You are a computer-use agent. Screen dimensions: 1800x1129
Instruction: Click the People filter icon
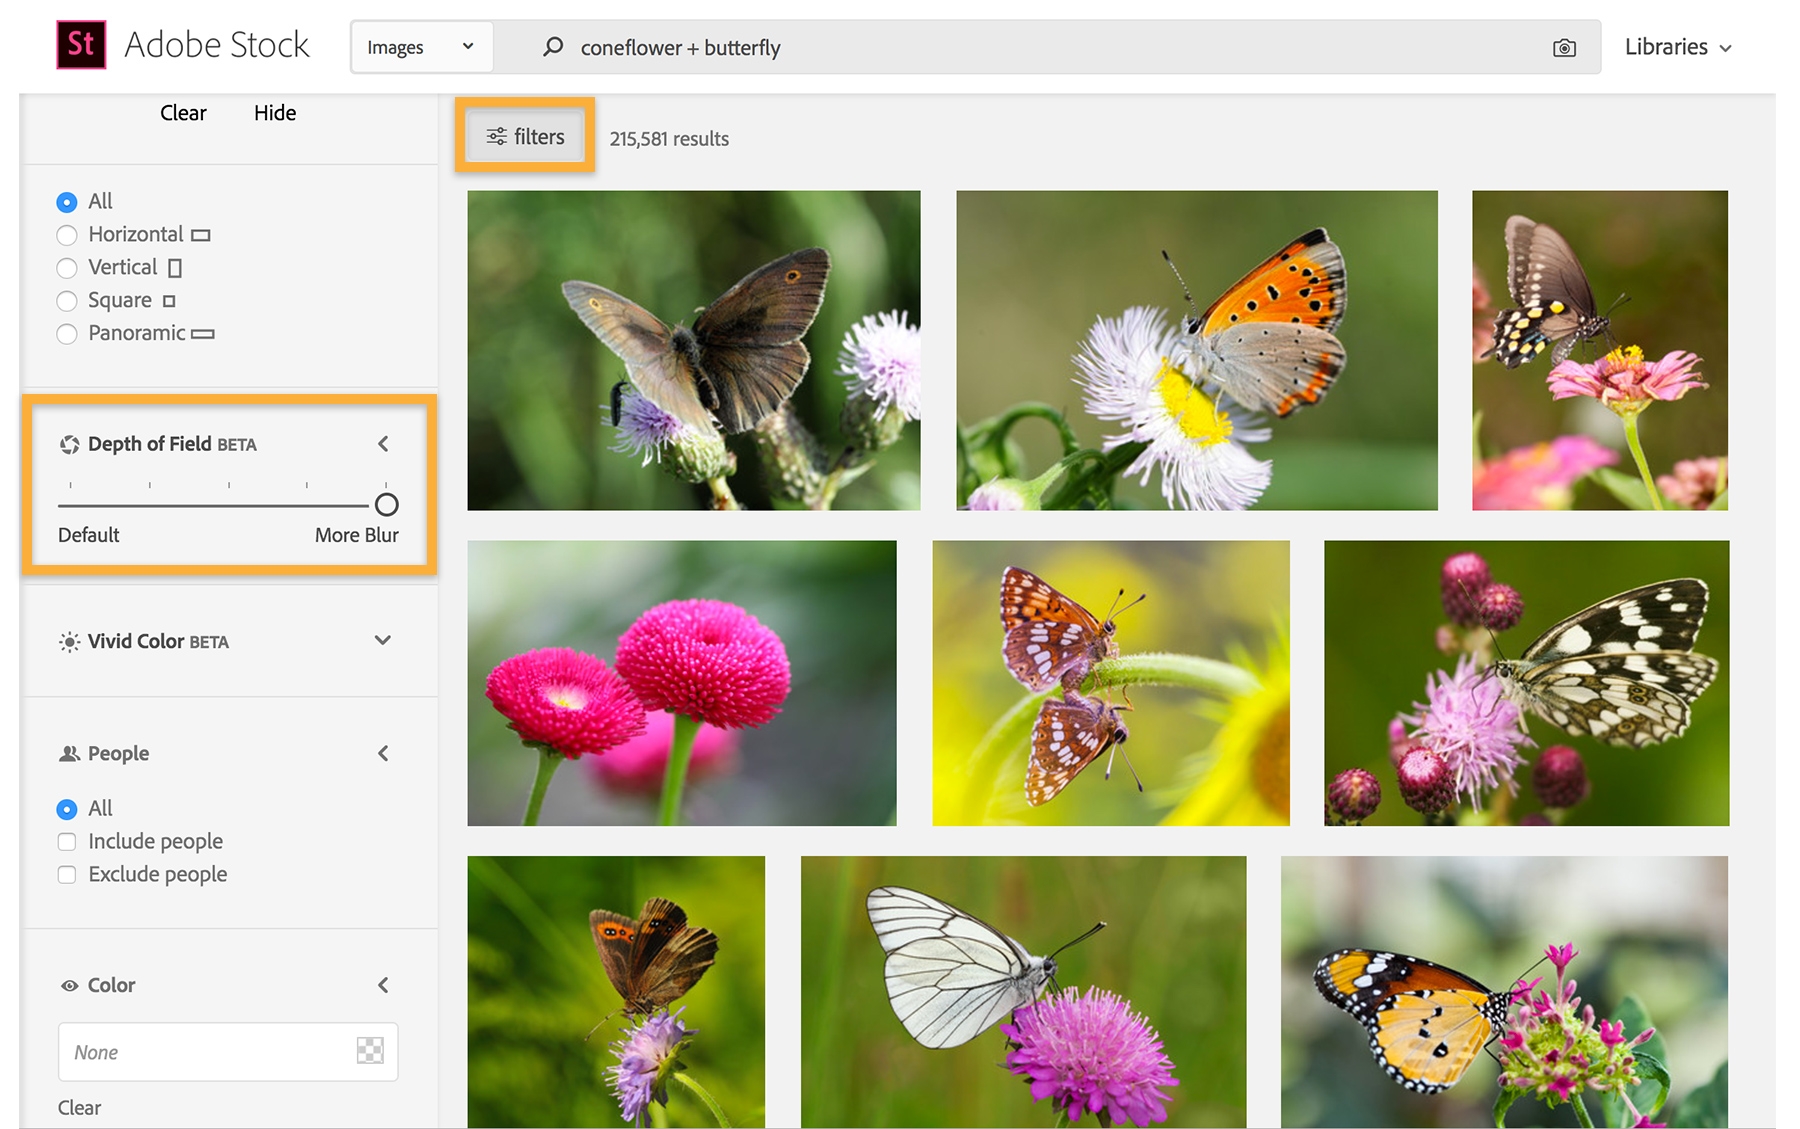point(68,753)
